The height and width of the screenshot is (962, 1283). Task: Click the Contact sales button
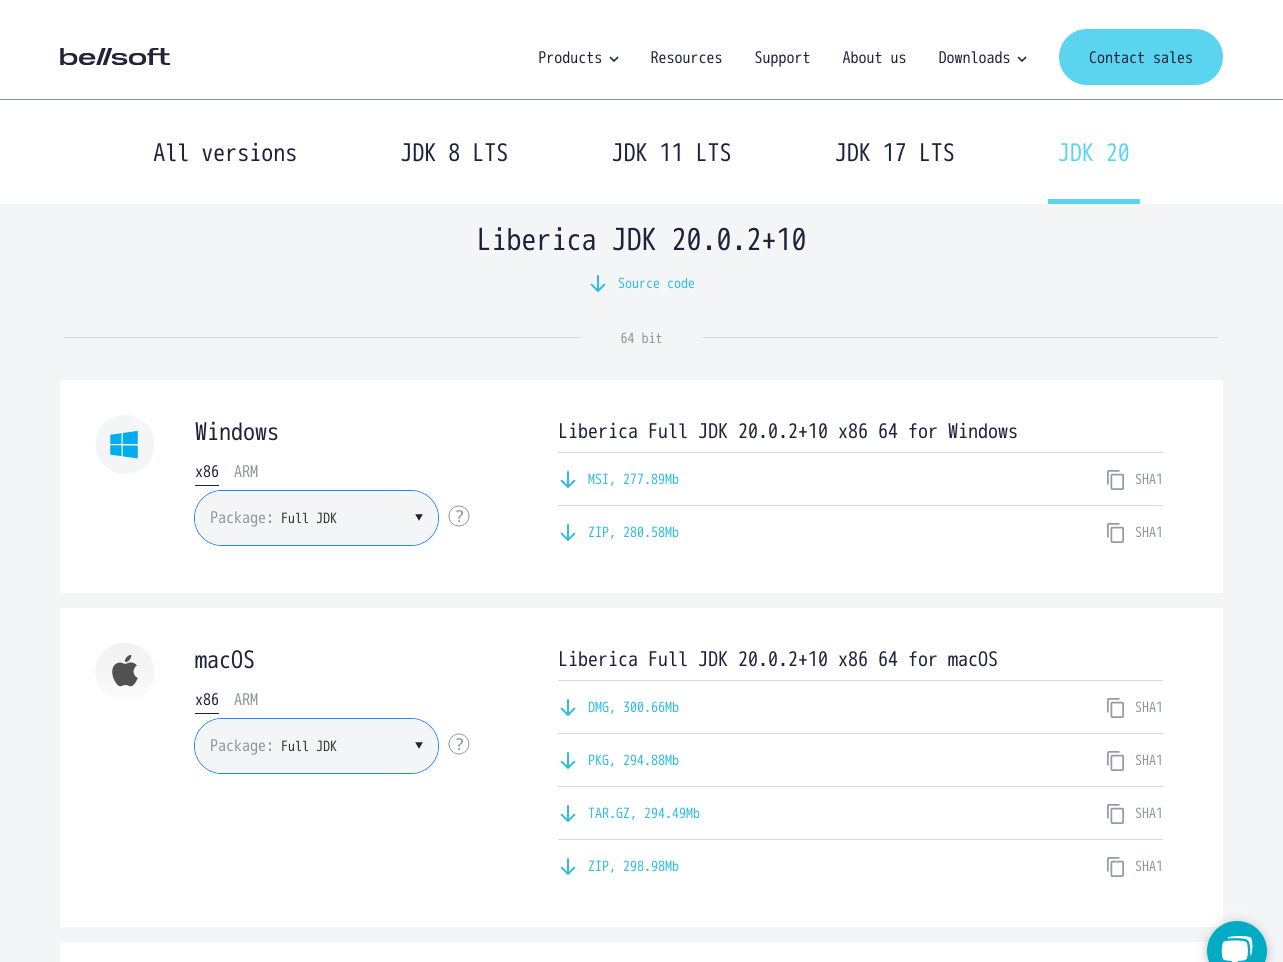tap(1140, 57)
